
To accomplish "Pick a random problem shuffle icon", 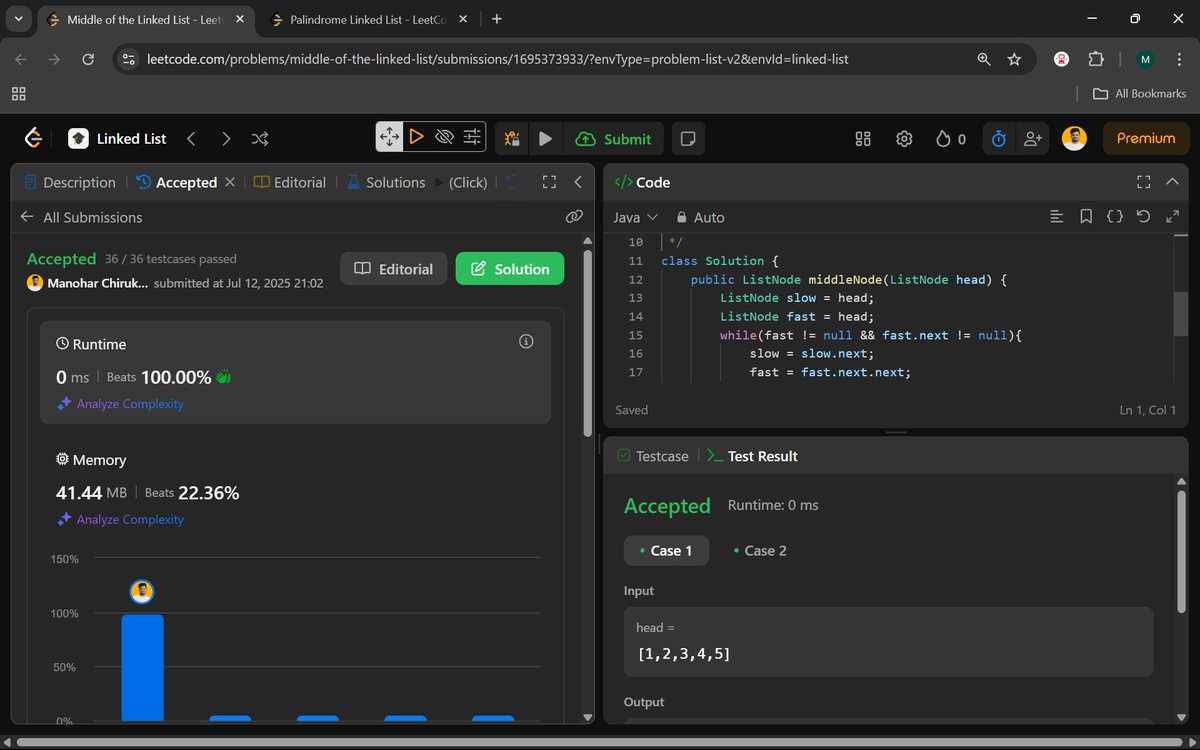I will pyautogui.click(x=260, y=139).
